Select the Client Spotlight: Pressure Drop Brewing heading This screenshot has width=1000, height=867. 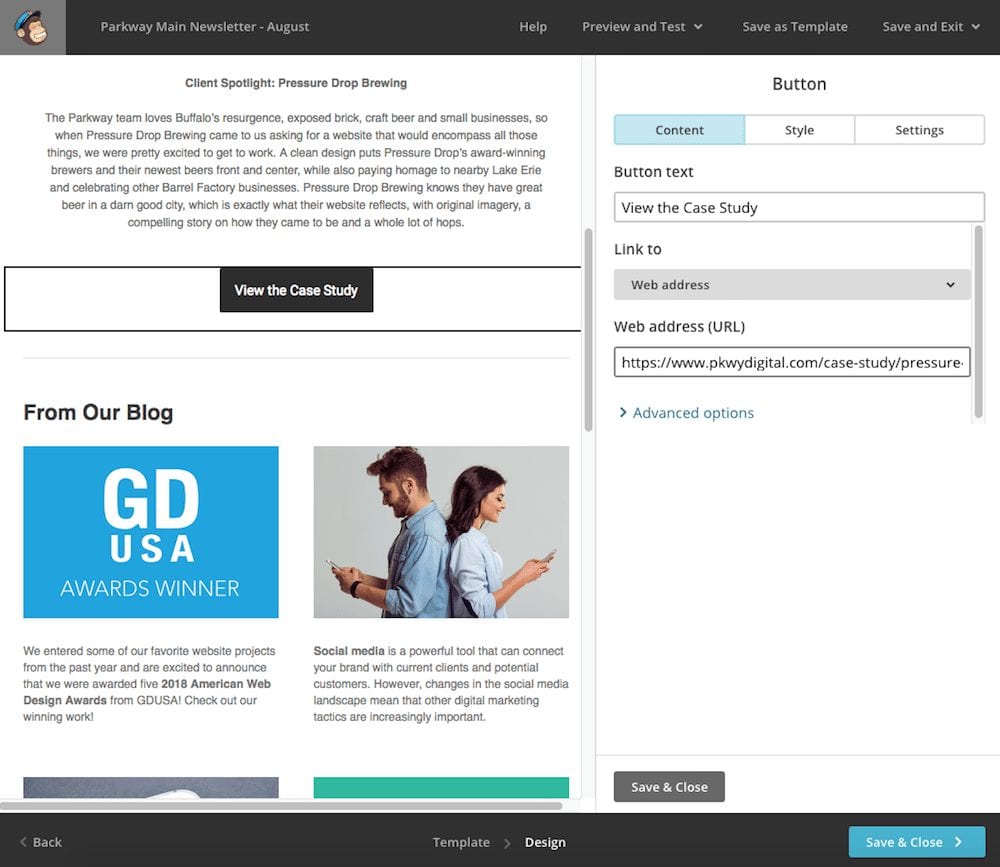click(296, 83)
